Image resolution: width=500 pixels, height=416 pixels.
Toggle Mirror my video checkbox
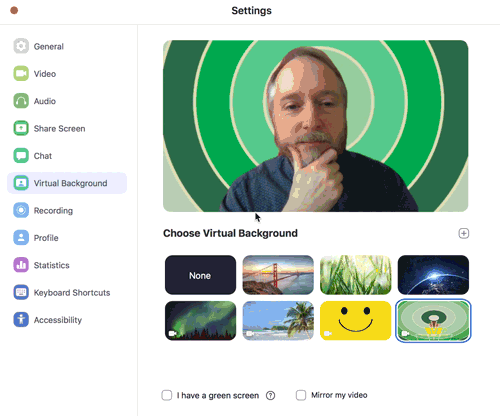click(301, 395)
